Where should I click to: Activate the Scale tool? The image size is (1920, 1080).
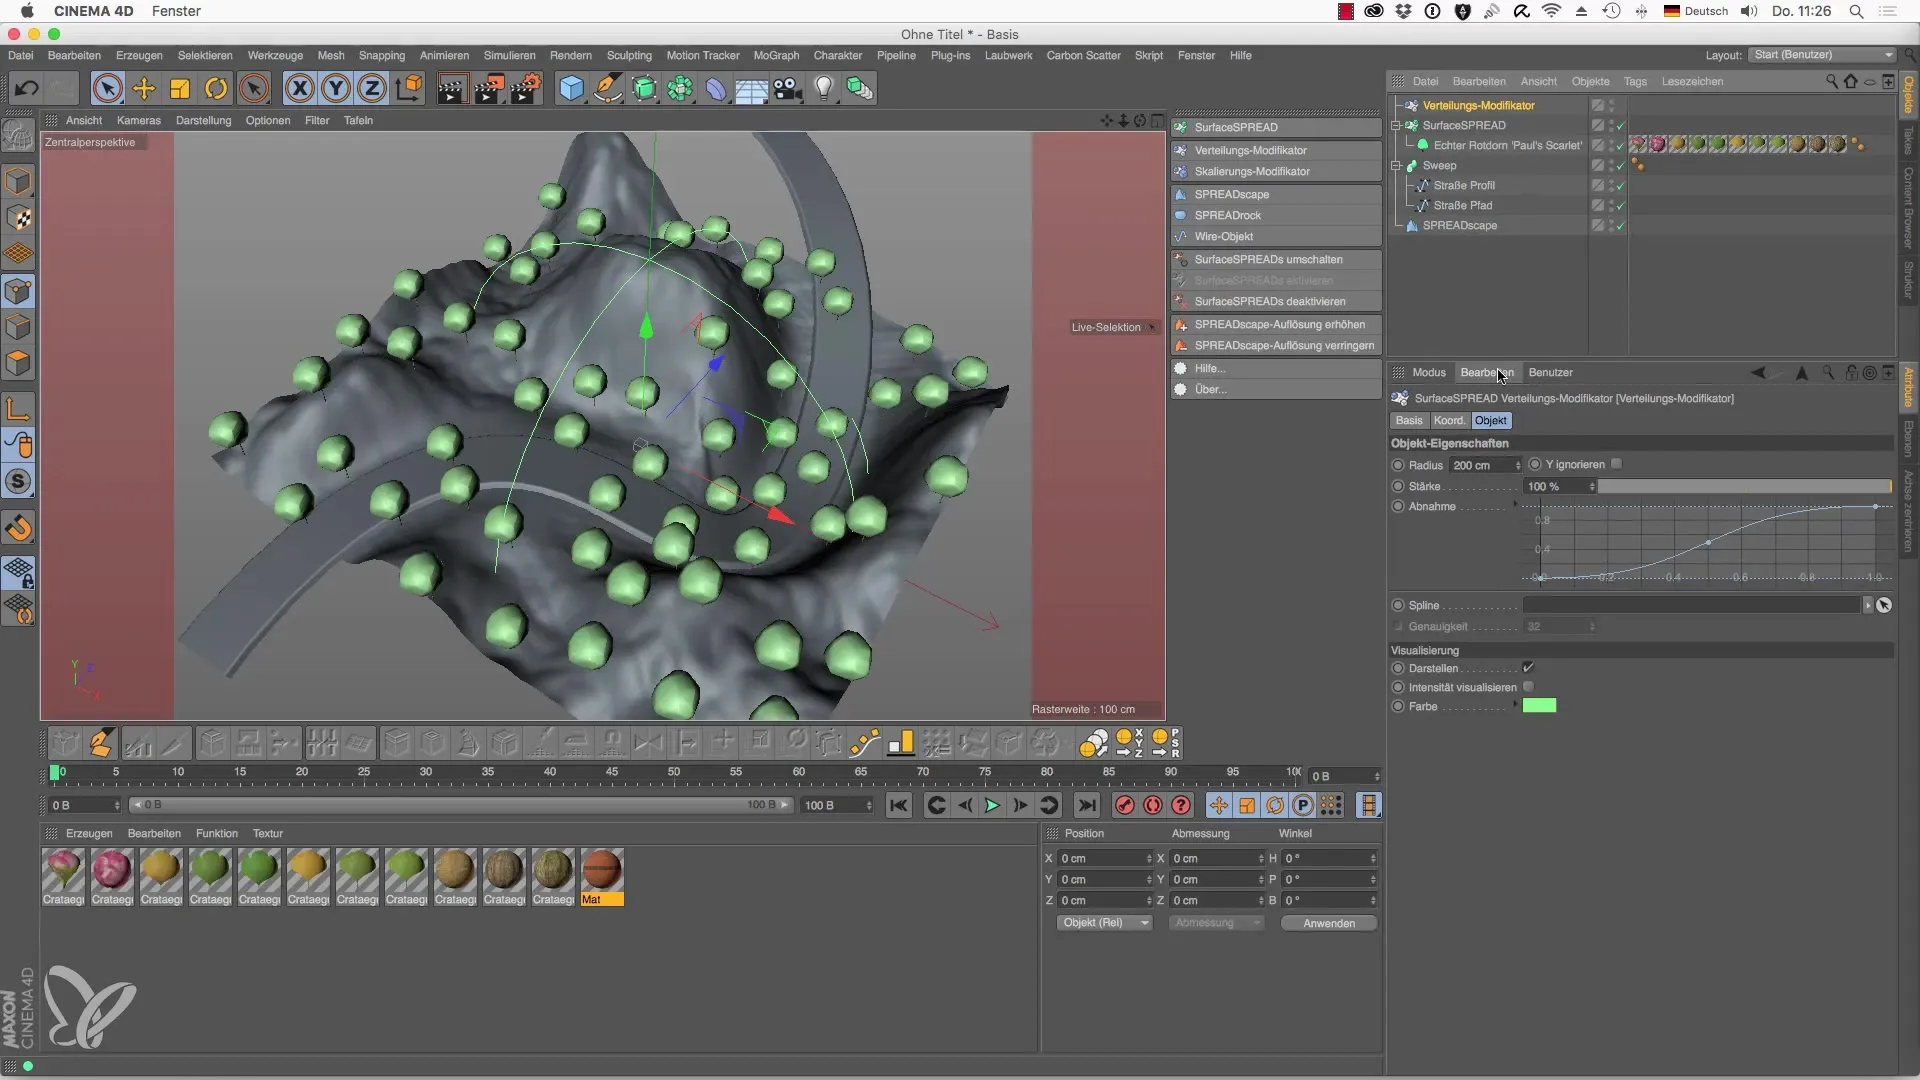[x=180, y=89]
